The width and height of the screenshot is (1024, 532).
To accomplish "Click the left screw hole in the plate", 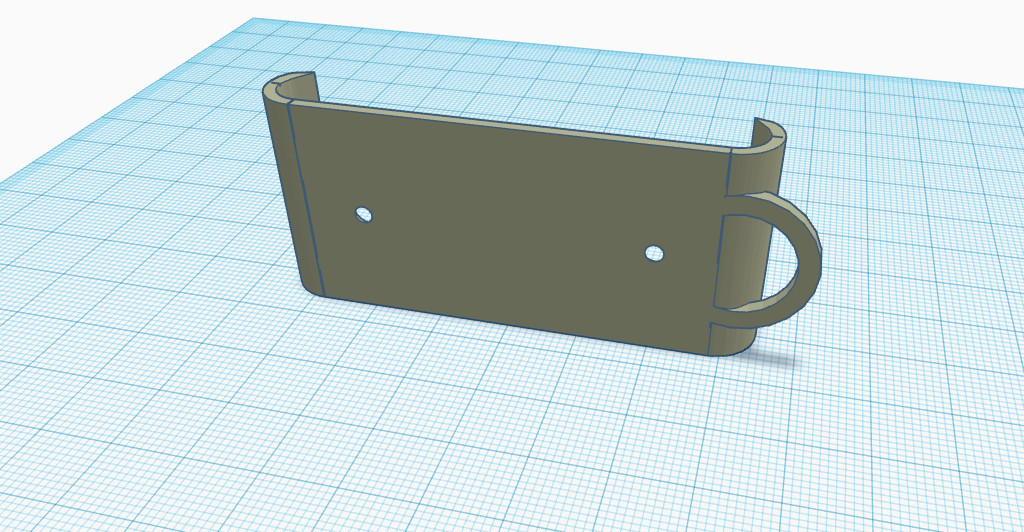I will pos(364,214).
